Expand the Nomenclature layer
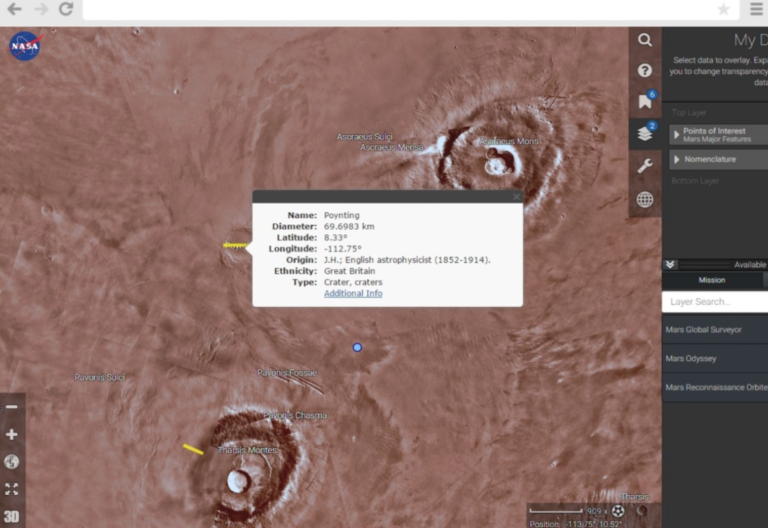The width and height of the screenshot is (768, 528). (x=677, y=160)
